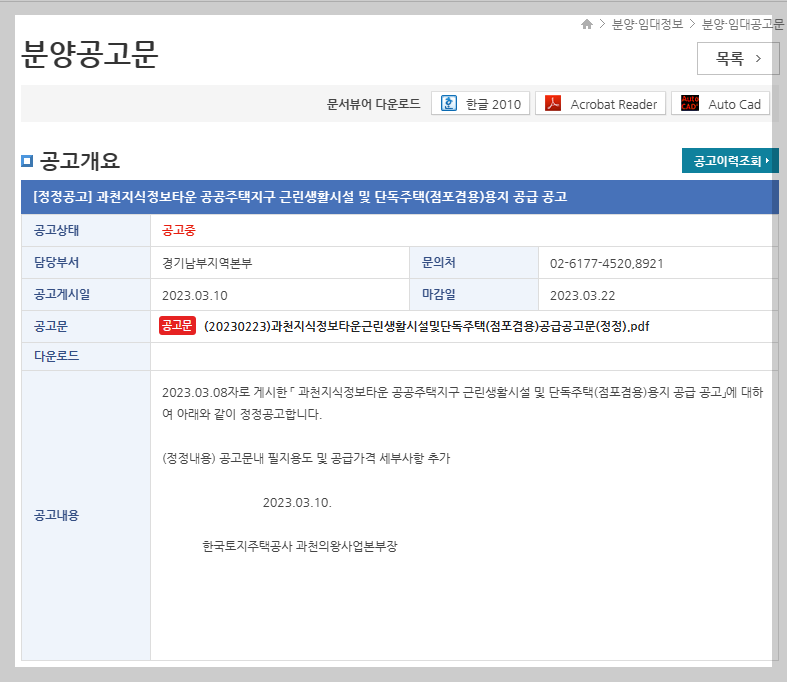
Task: Click the 공고상태 row label
Action: click(x=56, y=230)
